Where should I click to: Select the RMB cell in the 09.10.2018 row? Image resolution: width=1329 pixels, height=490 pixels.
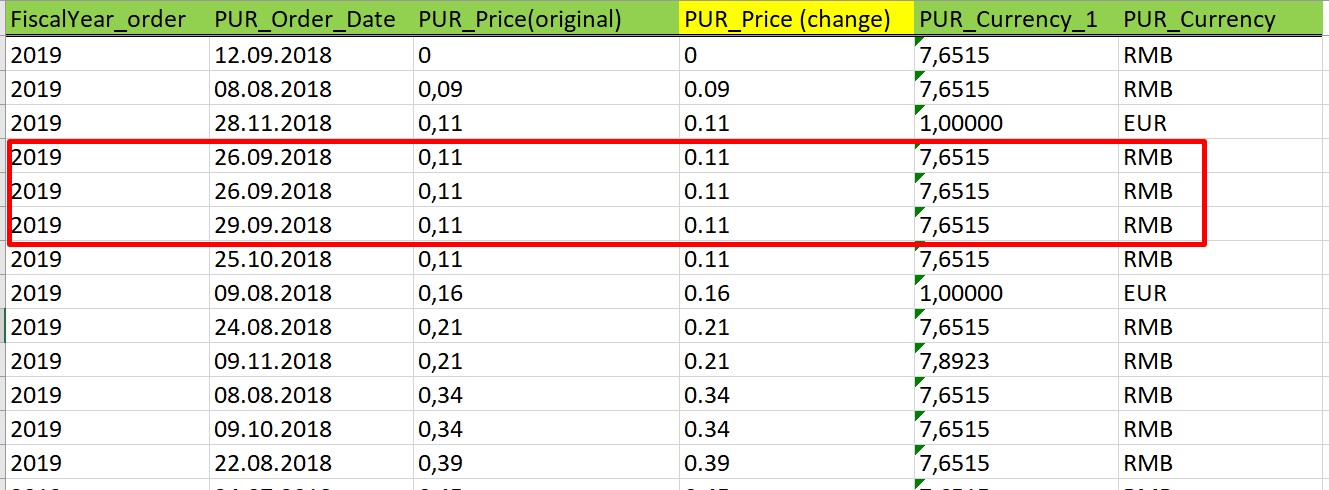click(1147, 429)
